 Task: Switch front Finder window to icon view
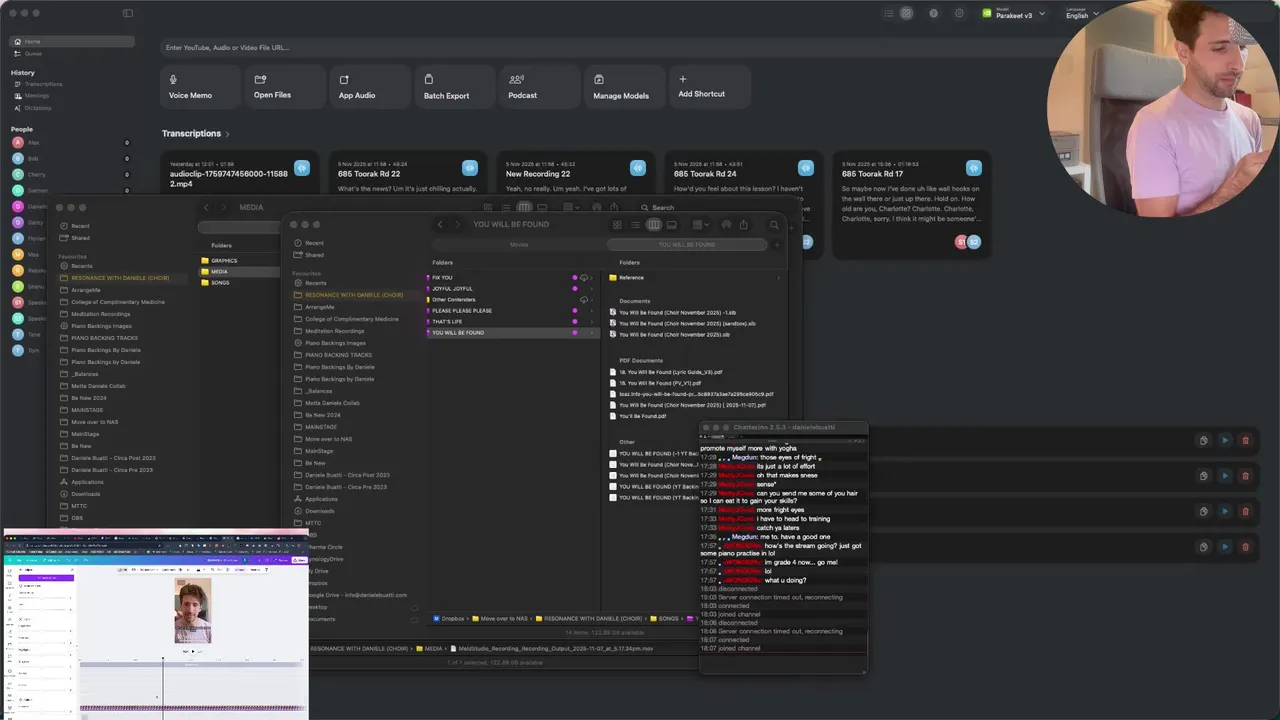[x=617, y=225]
